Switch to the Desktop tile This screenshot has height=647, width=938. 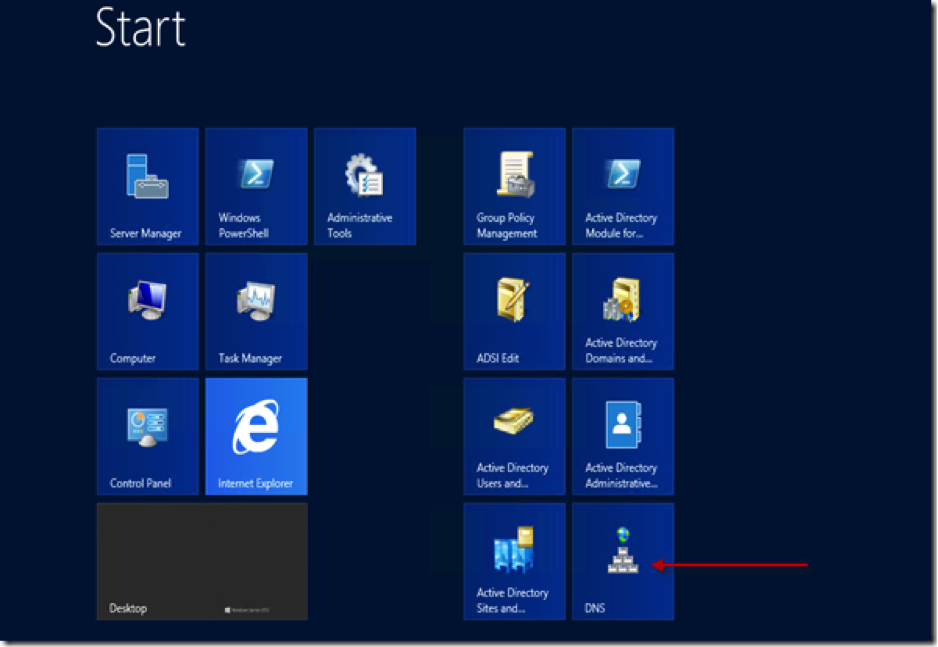(x=202, y=561)
